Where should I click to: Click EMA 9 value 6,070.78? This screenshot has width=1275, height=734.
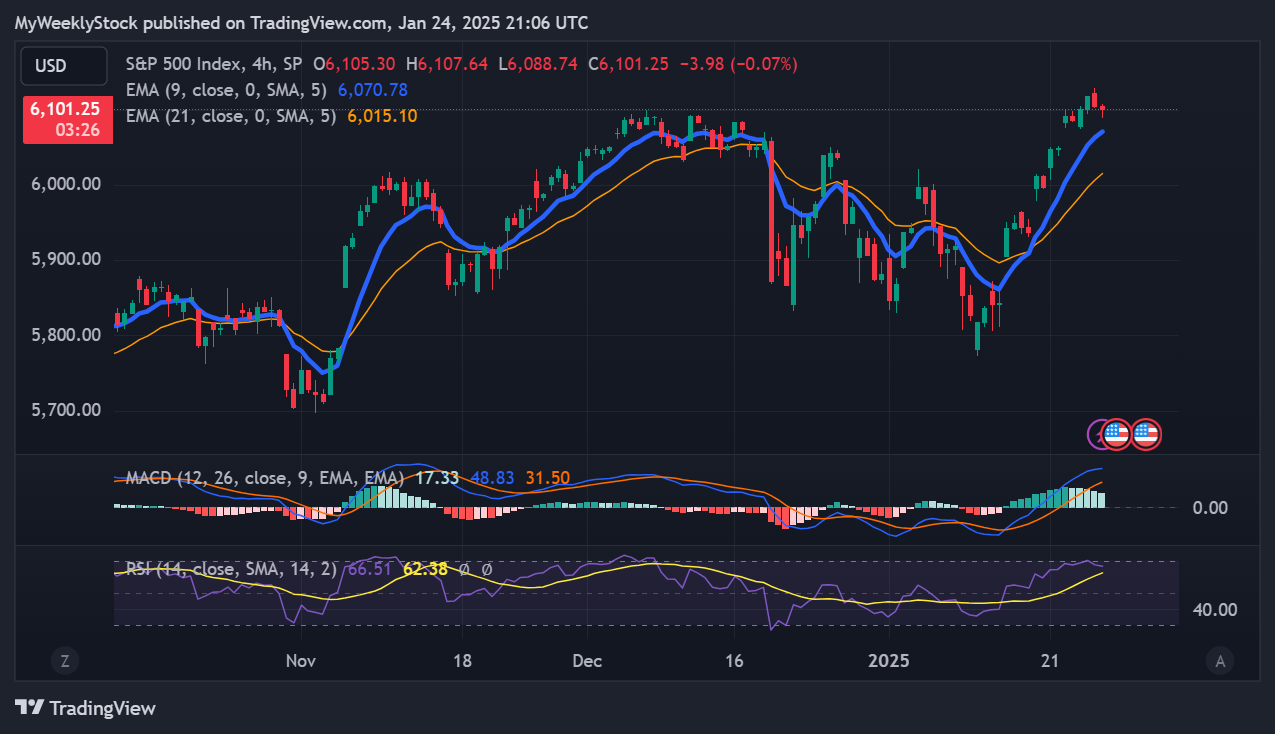(373, 90)
